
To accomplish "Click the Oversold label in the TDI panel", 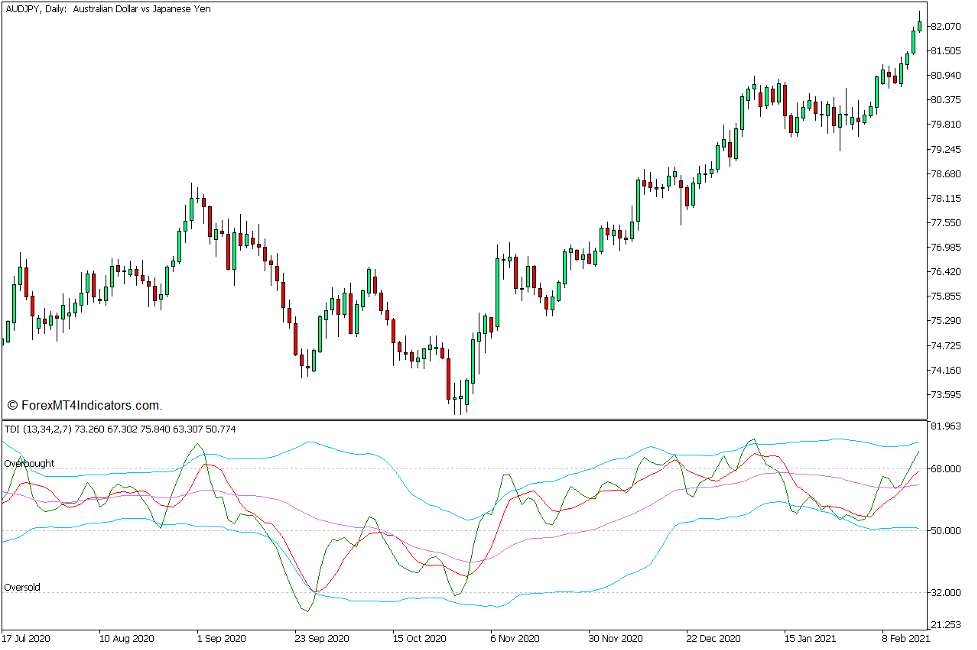I will click(23, 590).
